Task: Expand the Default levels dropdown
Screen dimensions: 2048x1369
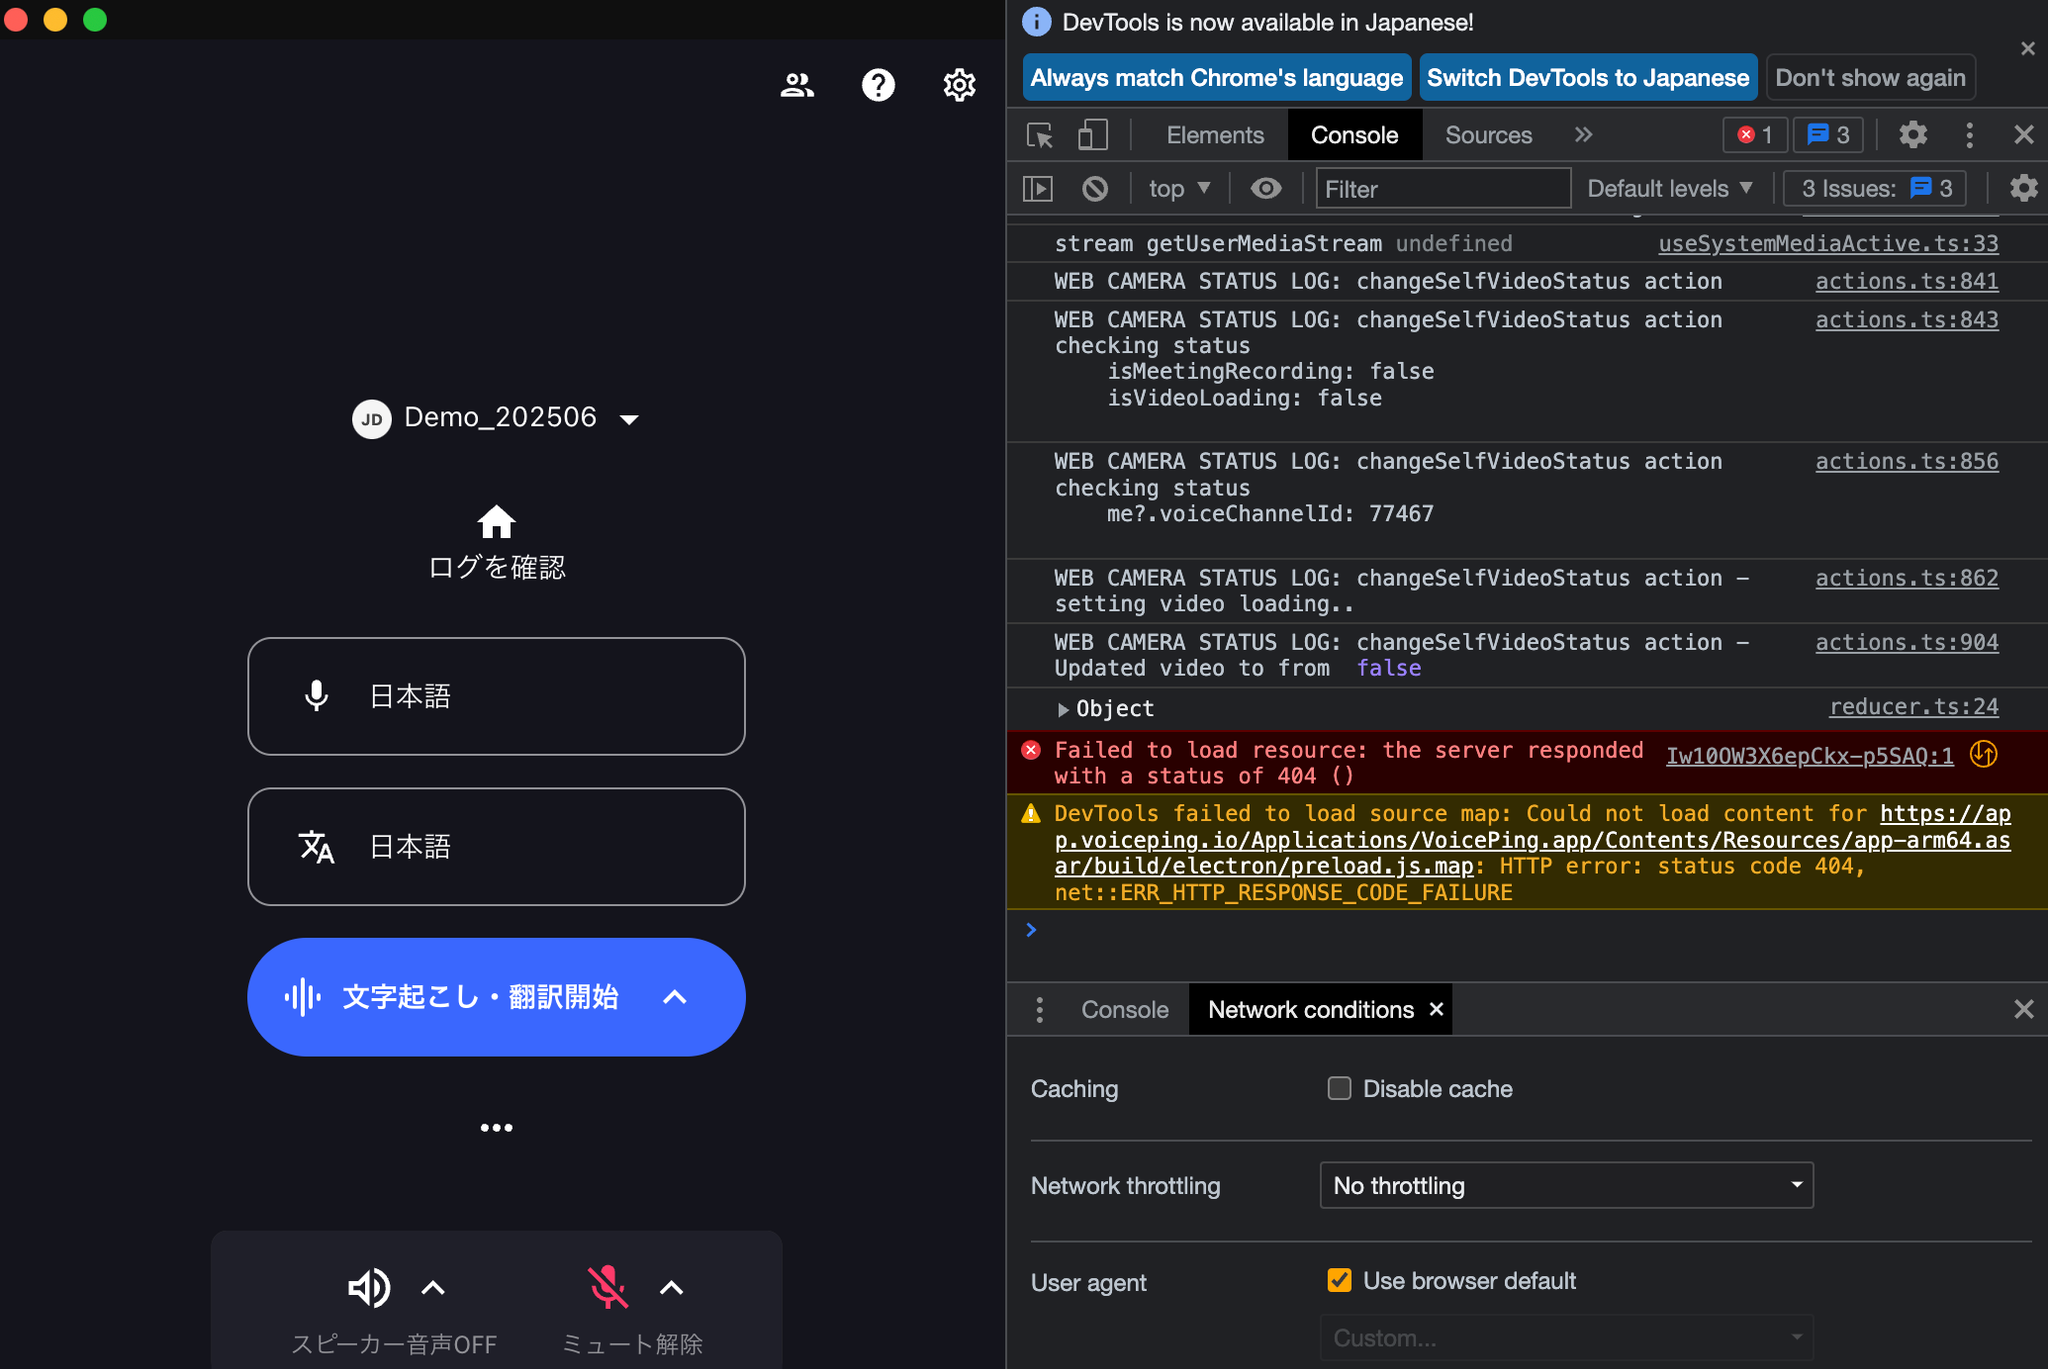Action: [1669, 188]
